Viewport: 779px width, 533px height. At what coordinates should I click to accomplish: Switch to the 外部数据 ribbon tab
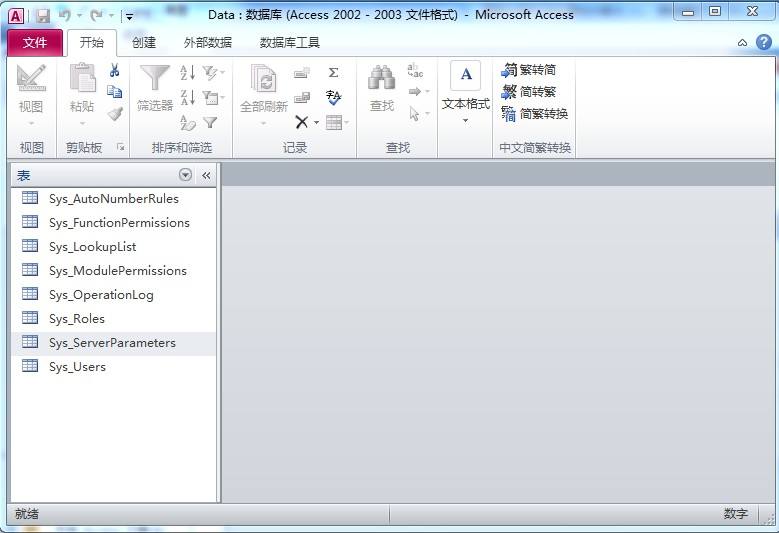pyautogui.click(x=207, y=43)
